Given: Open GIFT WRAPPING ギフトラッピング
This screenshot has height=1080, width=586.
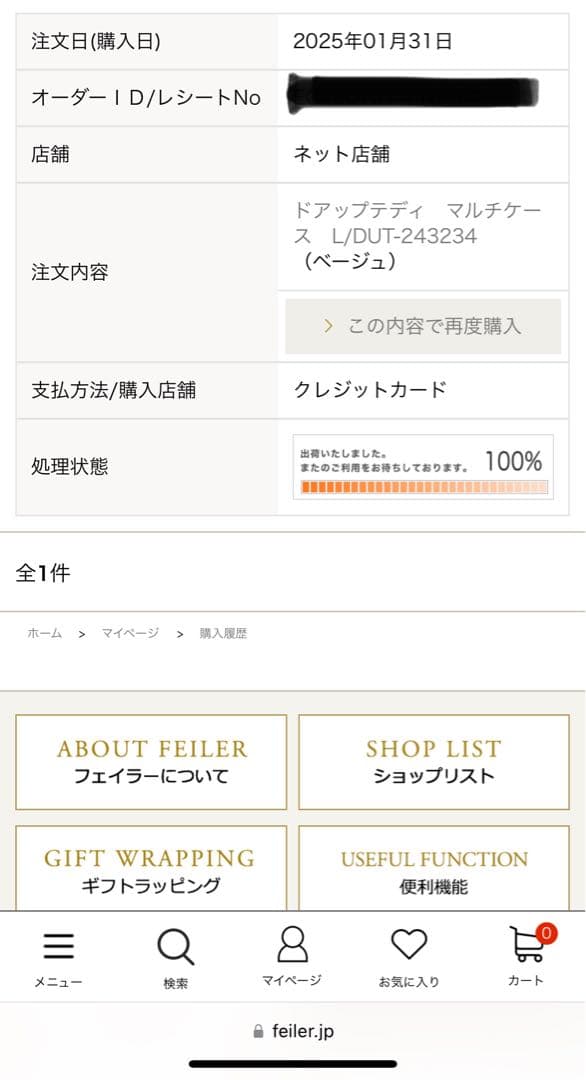Looking at the screenshot, I should (151, 868).
